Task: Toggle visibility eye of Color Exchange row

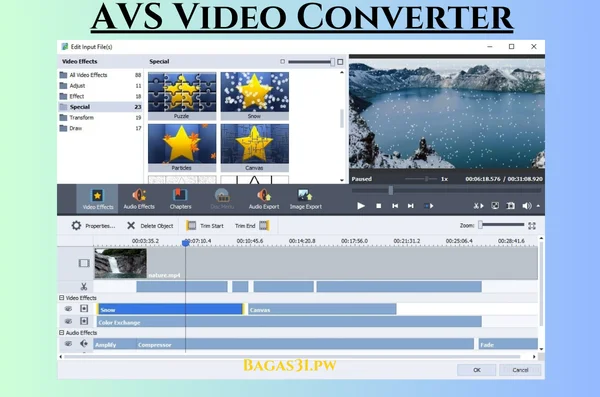Action: (68, 321)
